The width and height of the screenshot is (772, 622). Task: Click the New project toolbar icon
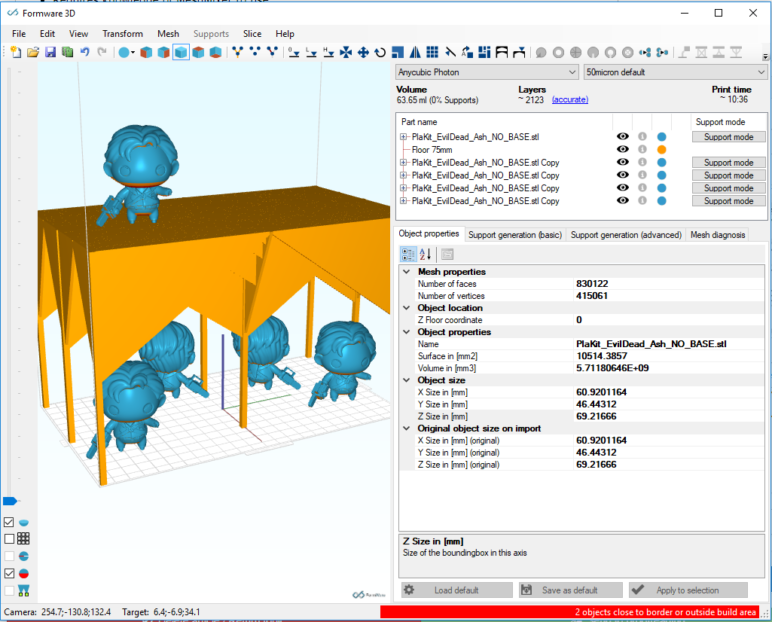16,52
